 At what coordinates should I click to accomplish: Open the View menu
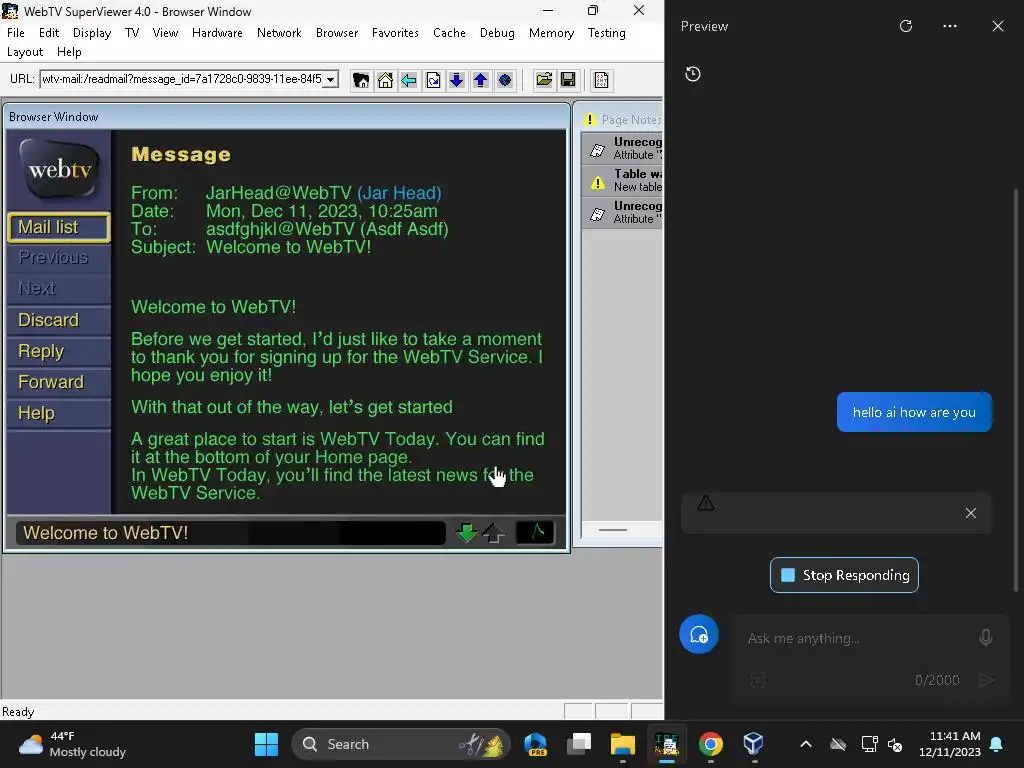[x=165, y=33]
